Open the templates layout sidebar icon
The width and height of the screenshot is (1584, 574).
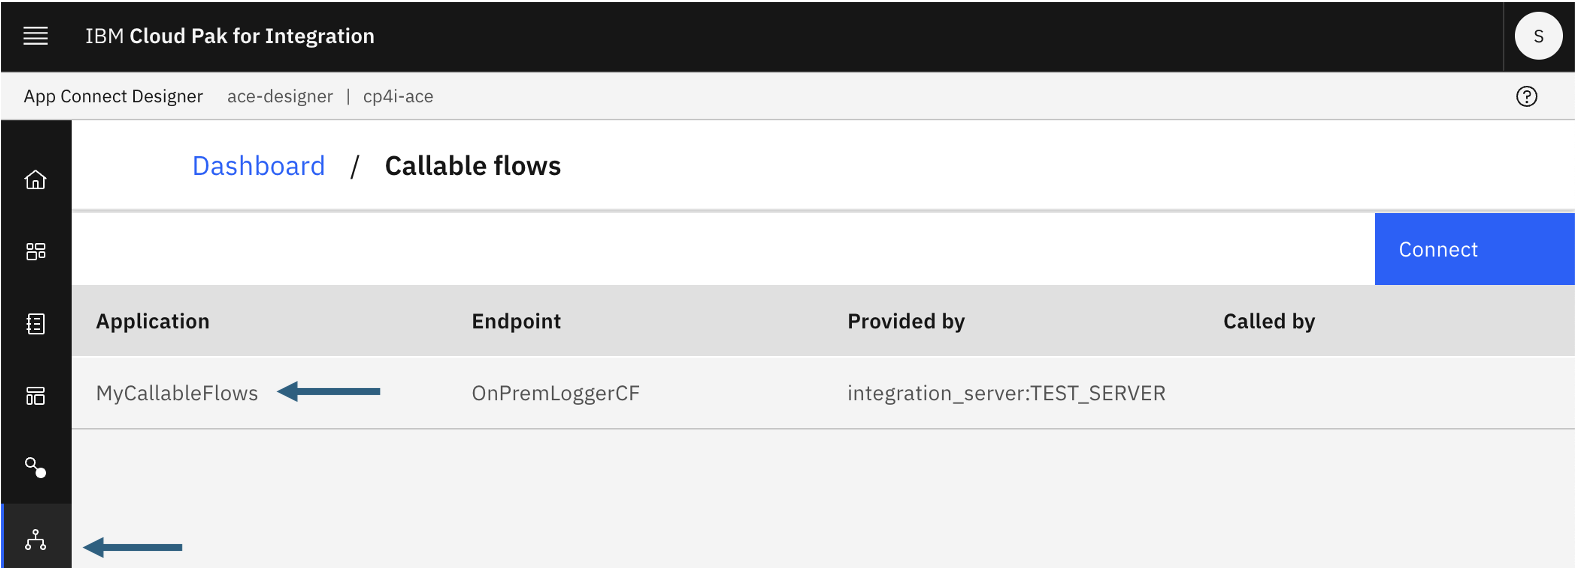pyautogui.click(x=36, y=396)
